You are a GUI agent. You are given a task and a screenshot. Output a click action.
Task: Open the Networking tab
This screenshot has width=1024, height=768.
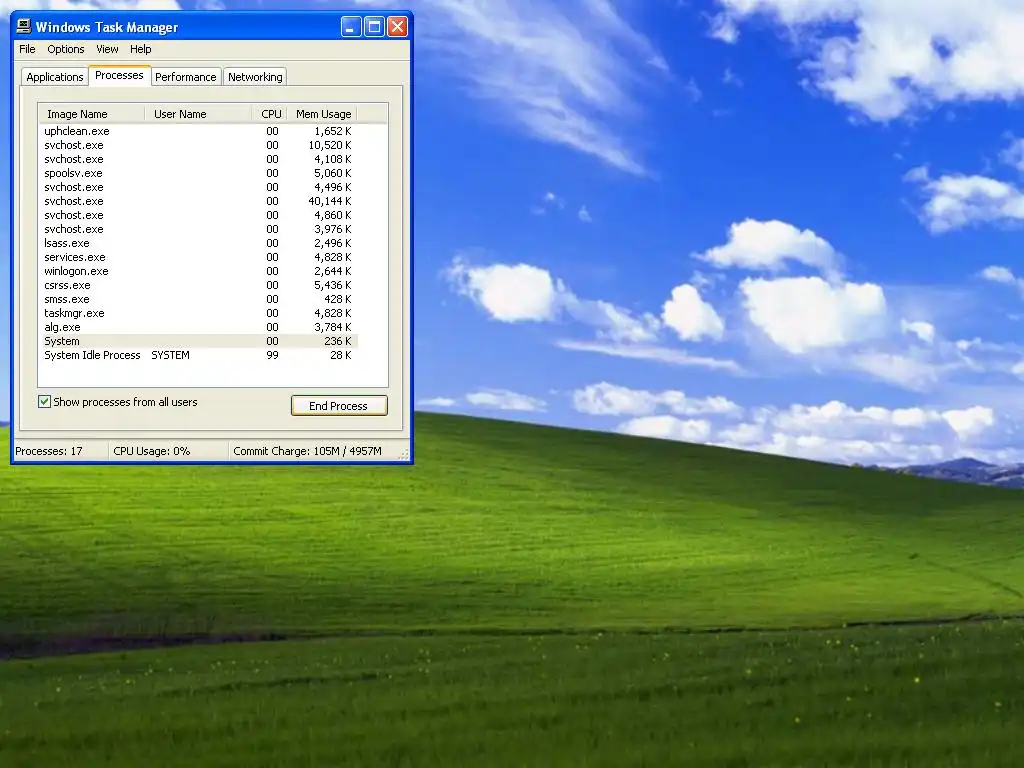[255, 77]
